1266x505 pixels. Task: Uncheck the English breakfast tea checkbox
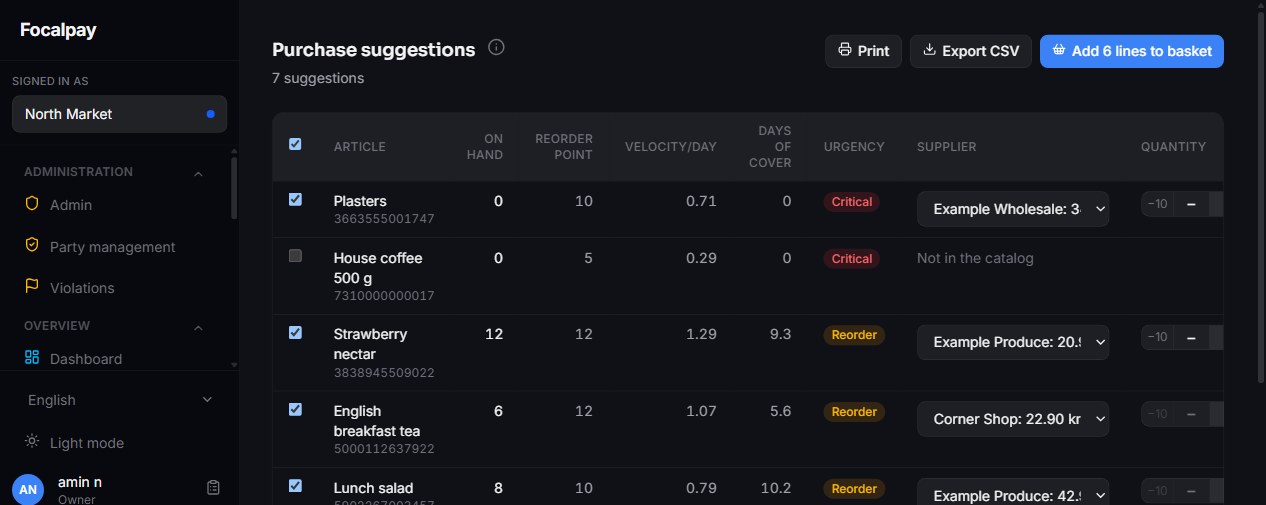[295, 409]
